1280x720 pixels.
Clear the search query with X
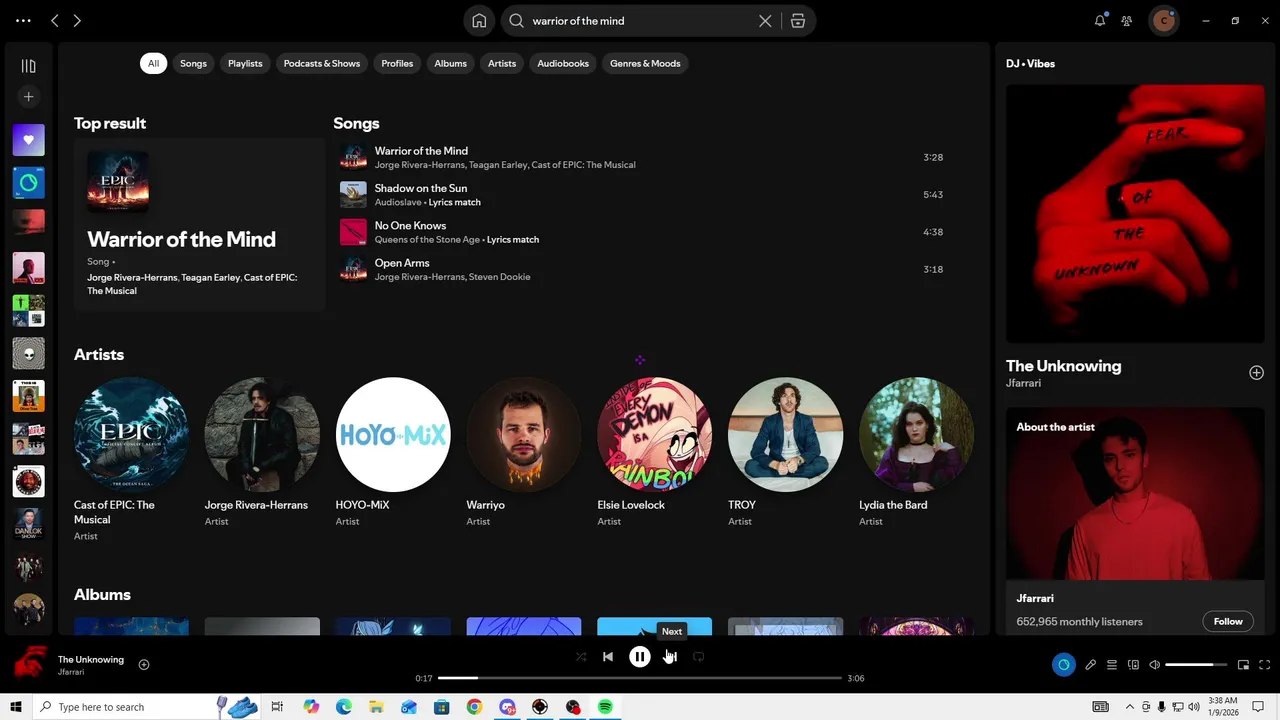click(765, 21)
